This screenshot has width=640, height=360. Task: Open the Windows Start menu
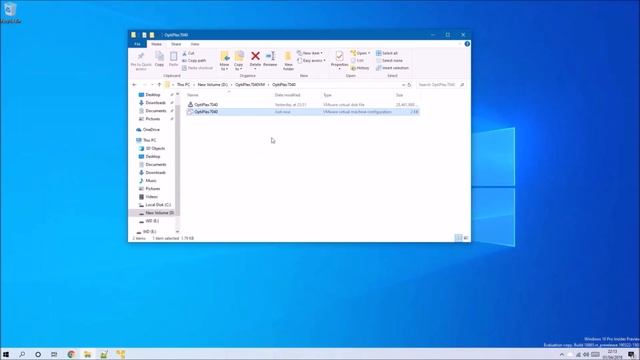pos(6,354)
